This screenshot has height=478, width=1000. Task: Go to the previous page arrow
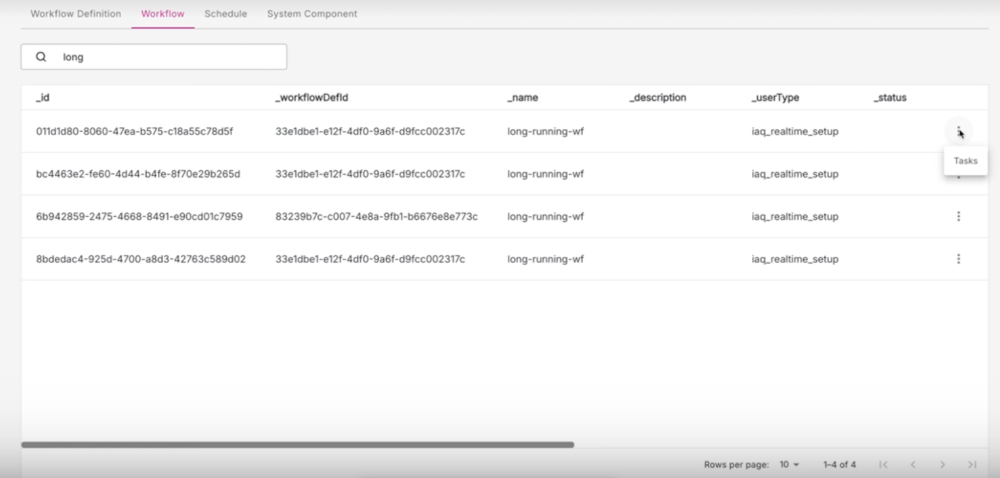tap(912, 465)
